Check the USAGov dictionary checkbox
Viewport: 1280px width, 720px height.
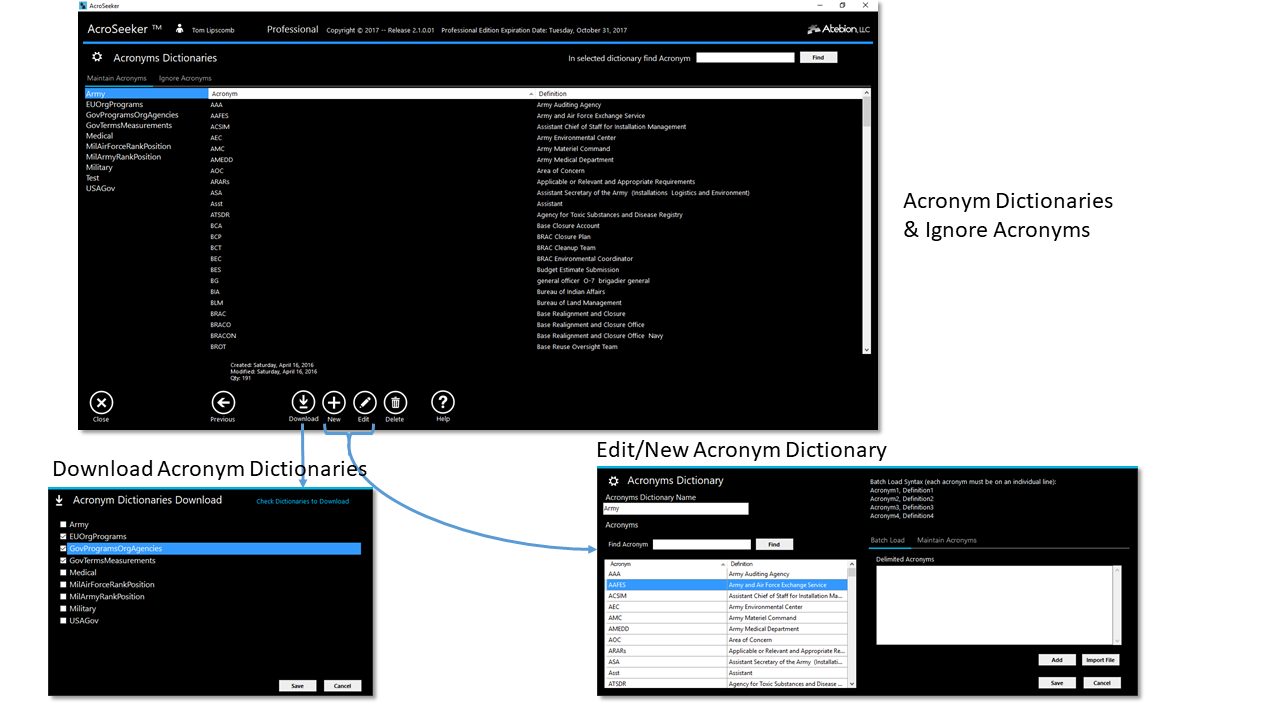(64, 621)
